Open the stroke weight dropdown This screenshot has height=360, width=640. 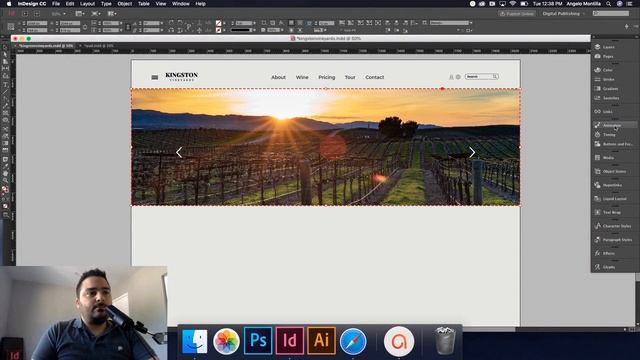254,23
